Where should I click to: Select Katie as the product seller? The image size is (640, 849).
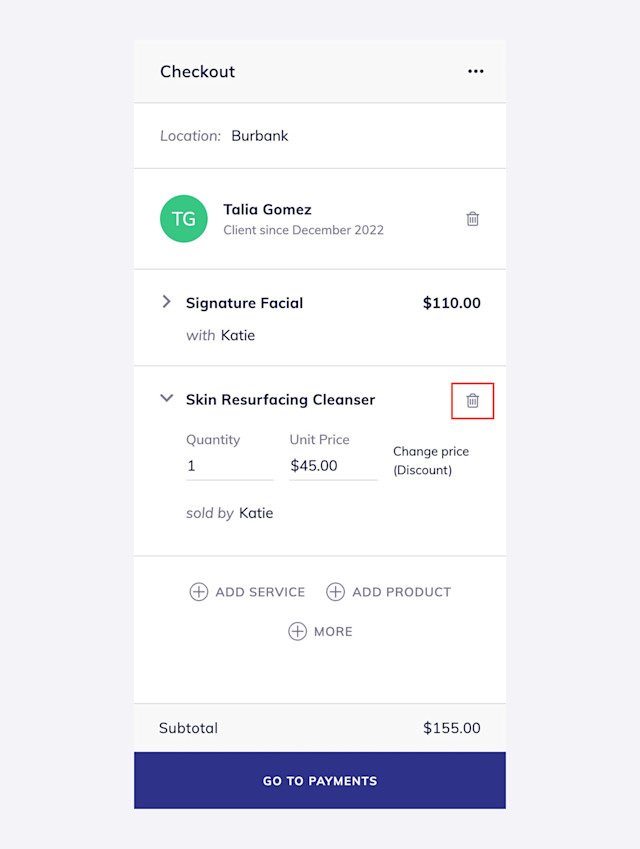click(x=256, y=513)
